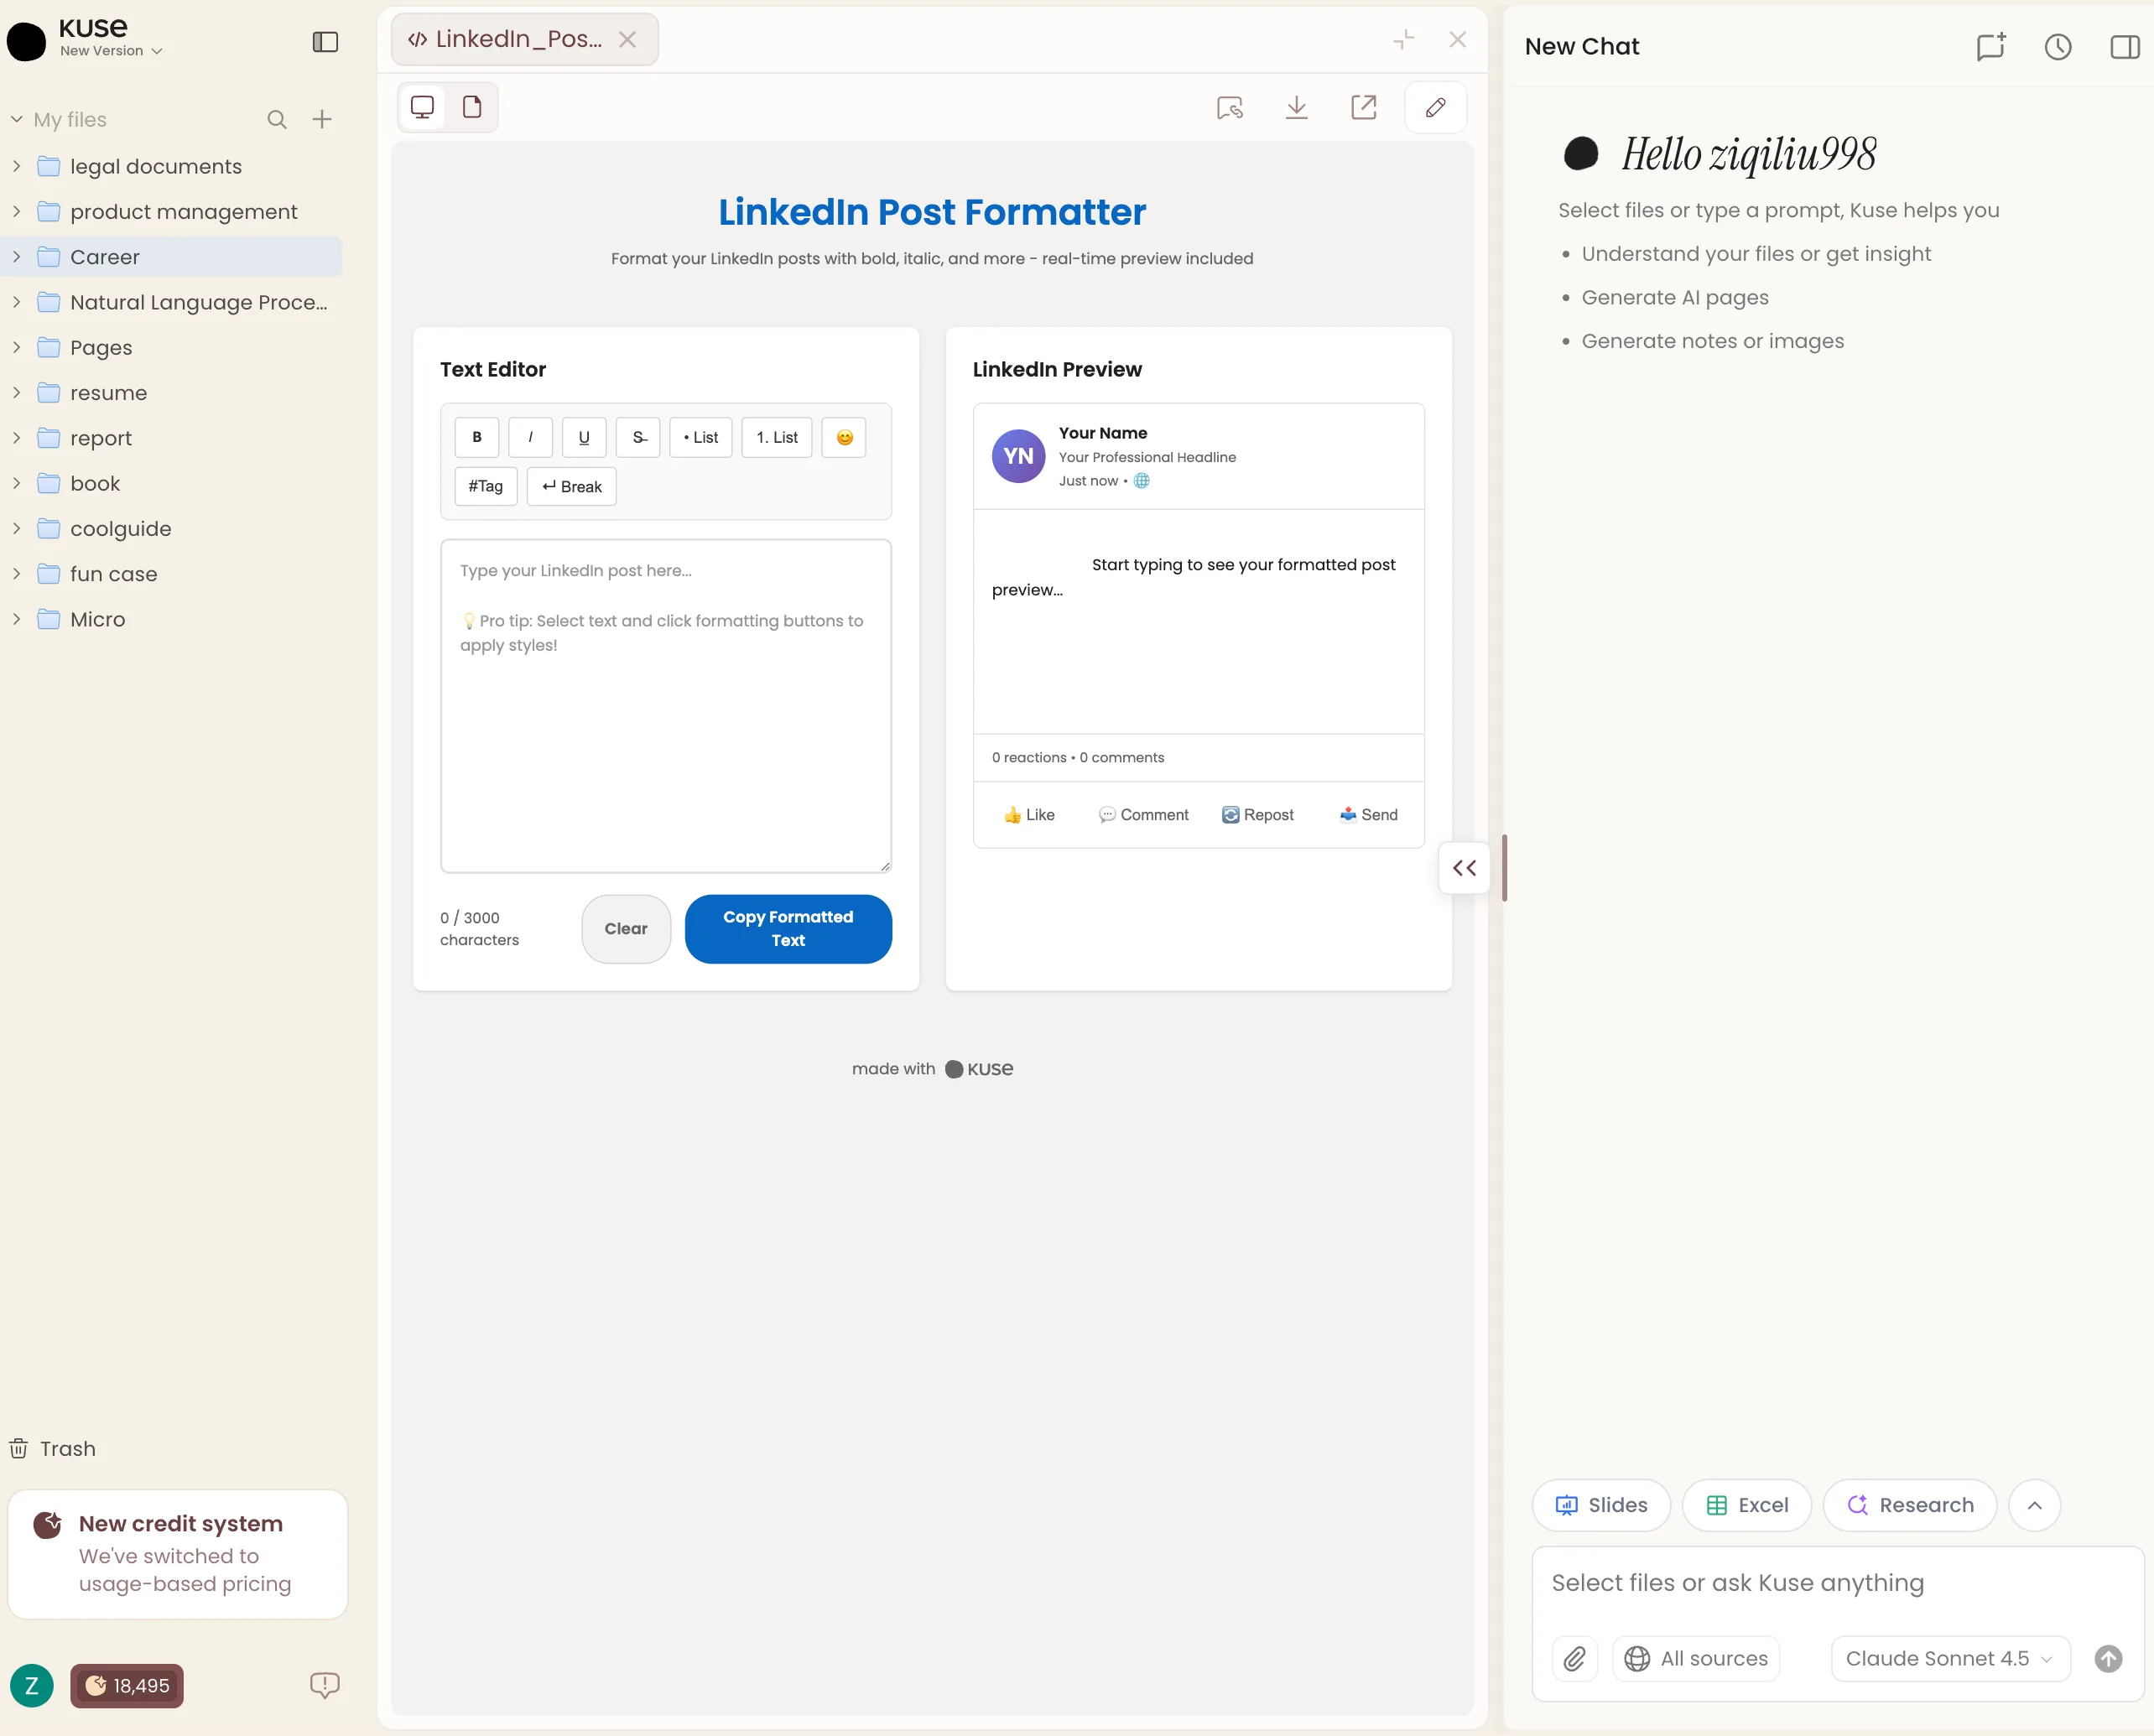The width and height of the screenshot is (2154, 1736).
Task: Add a new file with plus icon
Action: click(322, 120)
